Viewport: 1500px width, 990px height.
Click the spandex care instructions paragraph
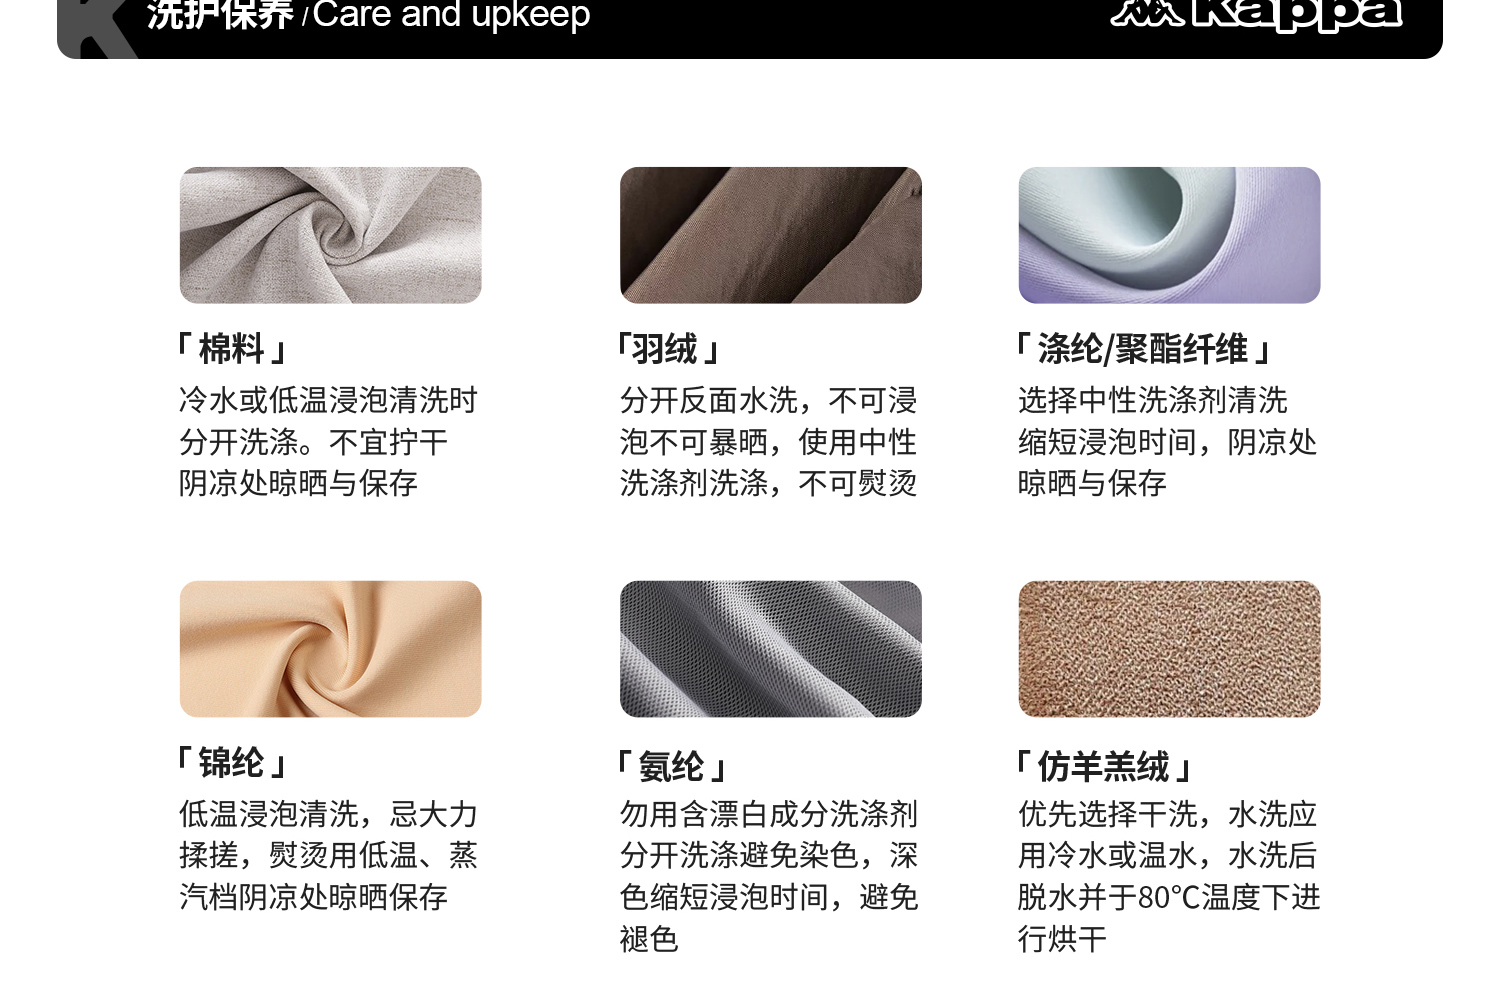pos(768,876)
